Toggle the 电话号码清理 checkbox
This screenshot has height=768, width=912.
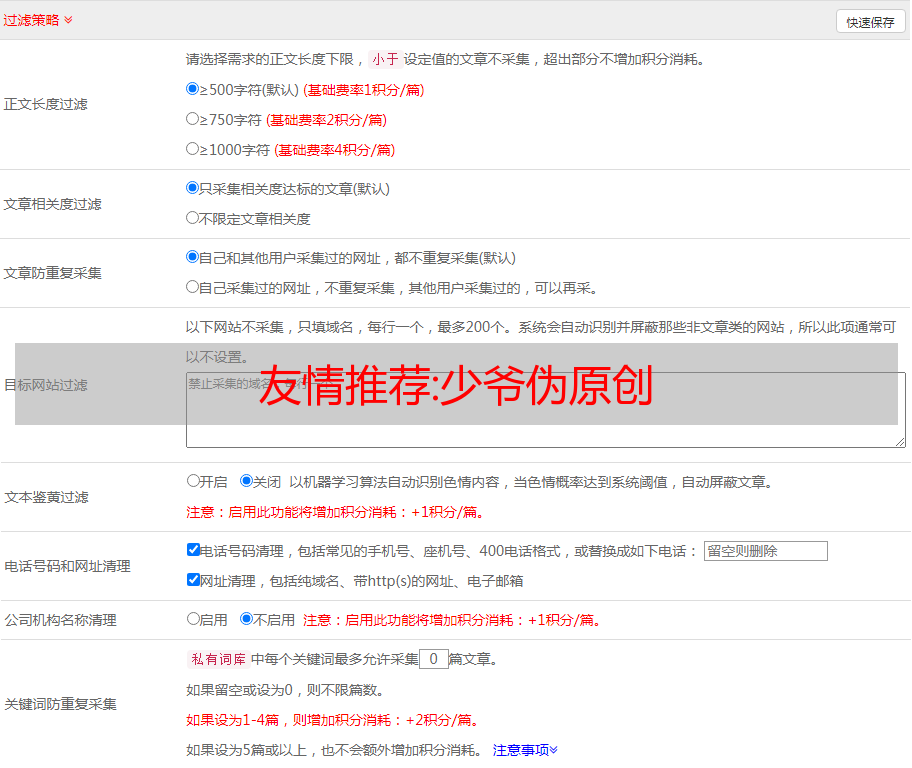coord(193,550)
